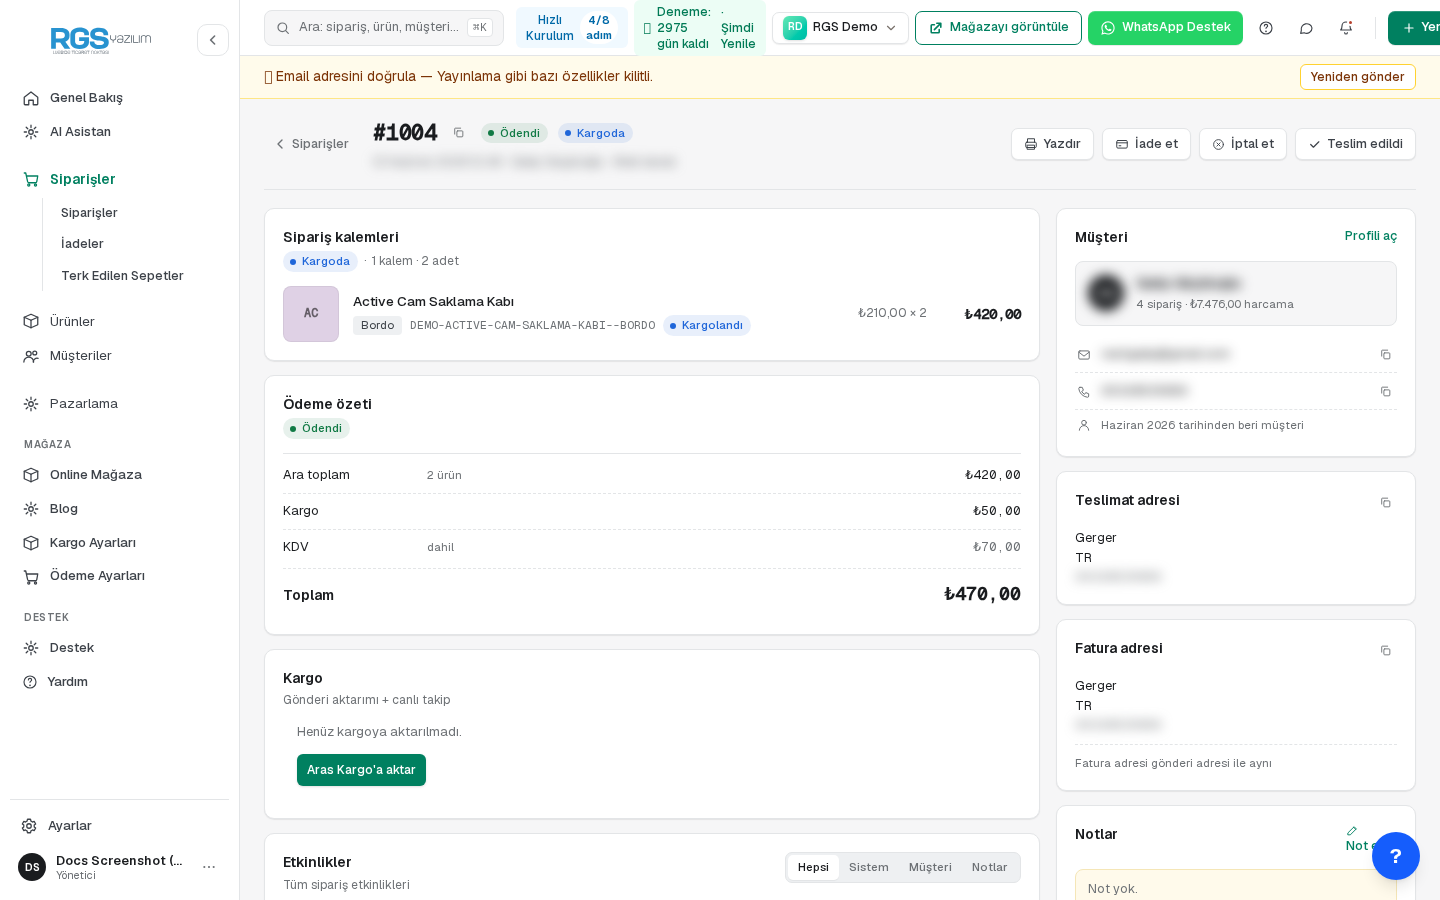Image resolution: width=1440 pixels, height=900 pixels.
Task: Open İadeler submenu item
Action: pos(82,244)
